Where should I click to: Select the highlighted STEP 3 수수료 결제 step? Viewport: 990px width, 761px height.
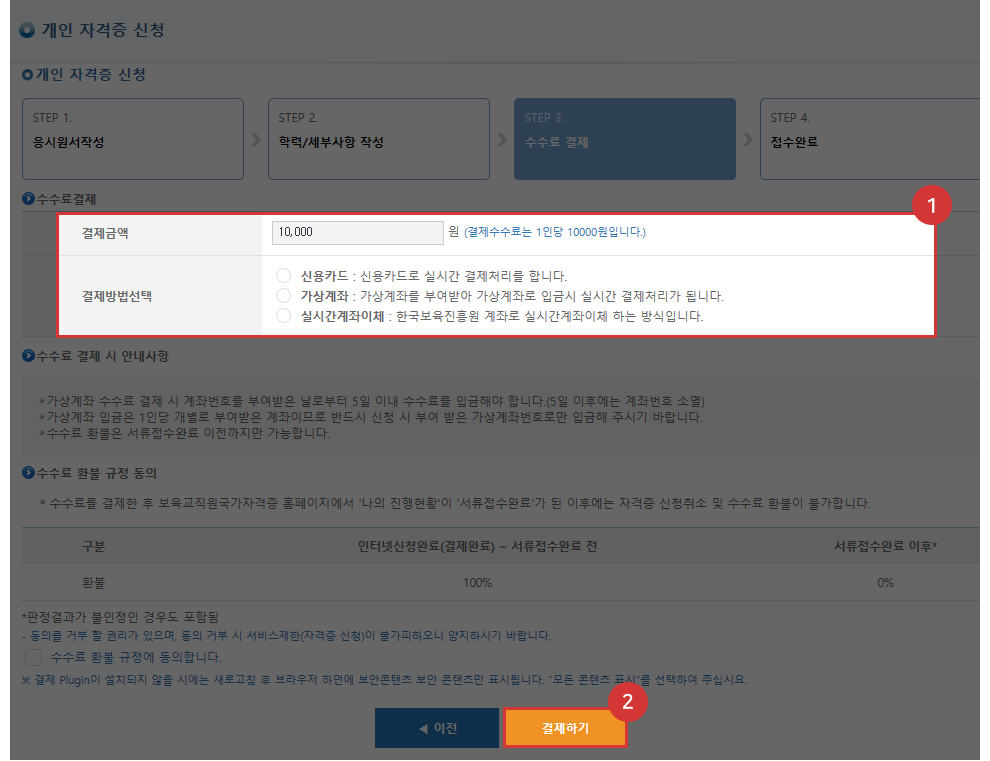point(624,139)
